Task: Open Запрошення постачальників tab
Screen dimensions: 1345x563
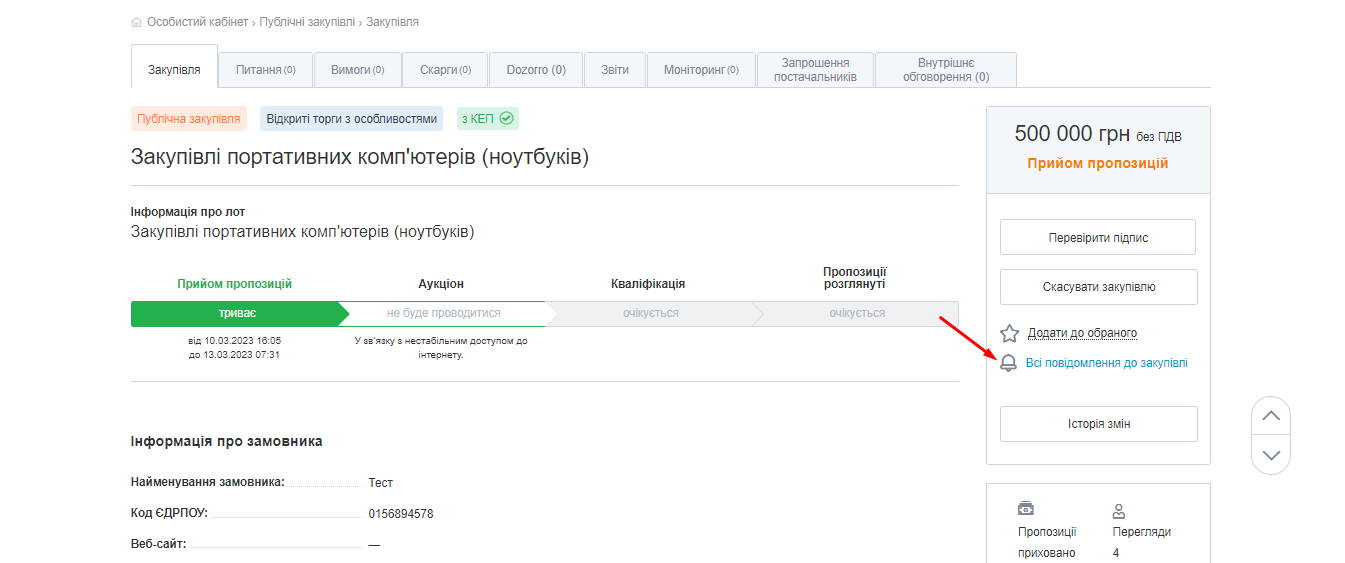Action: tap(815, 70)
